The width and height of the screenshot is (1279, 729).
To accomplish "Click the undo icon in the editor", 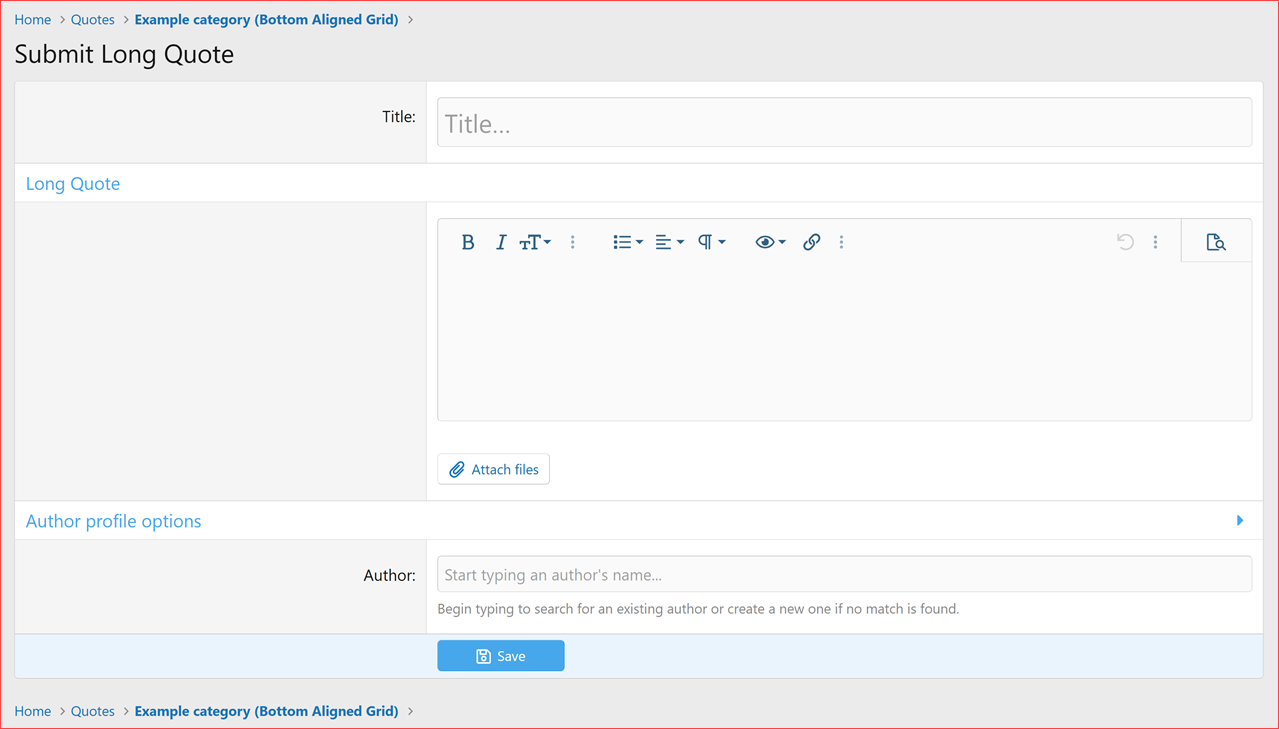I will pyautogui.click(x=1125, y=241).
